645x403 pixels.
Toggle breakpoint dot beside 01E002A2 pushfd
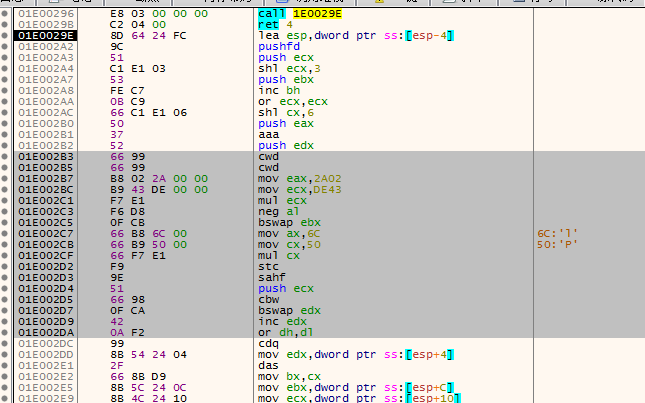(x=5, y=47)
